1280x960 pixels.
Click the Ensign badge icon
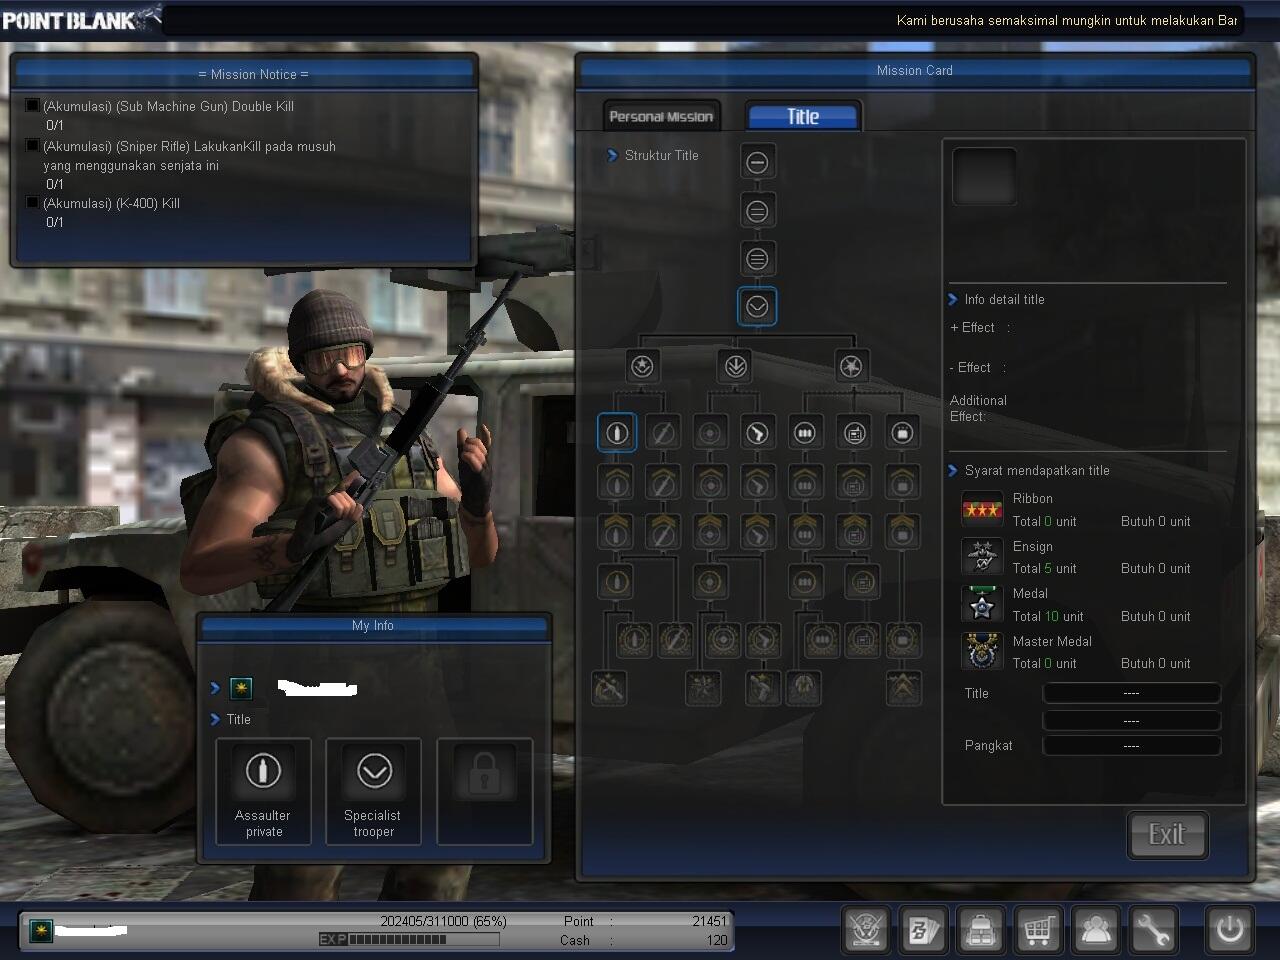pos(982,557)
